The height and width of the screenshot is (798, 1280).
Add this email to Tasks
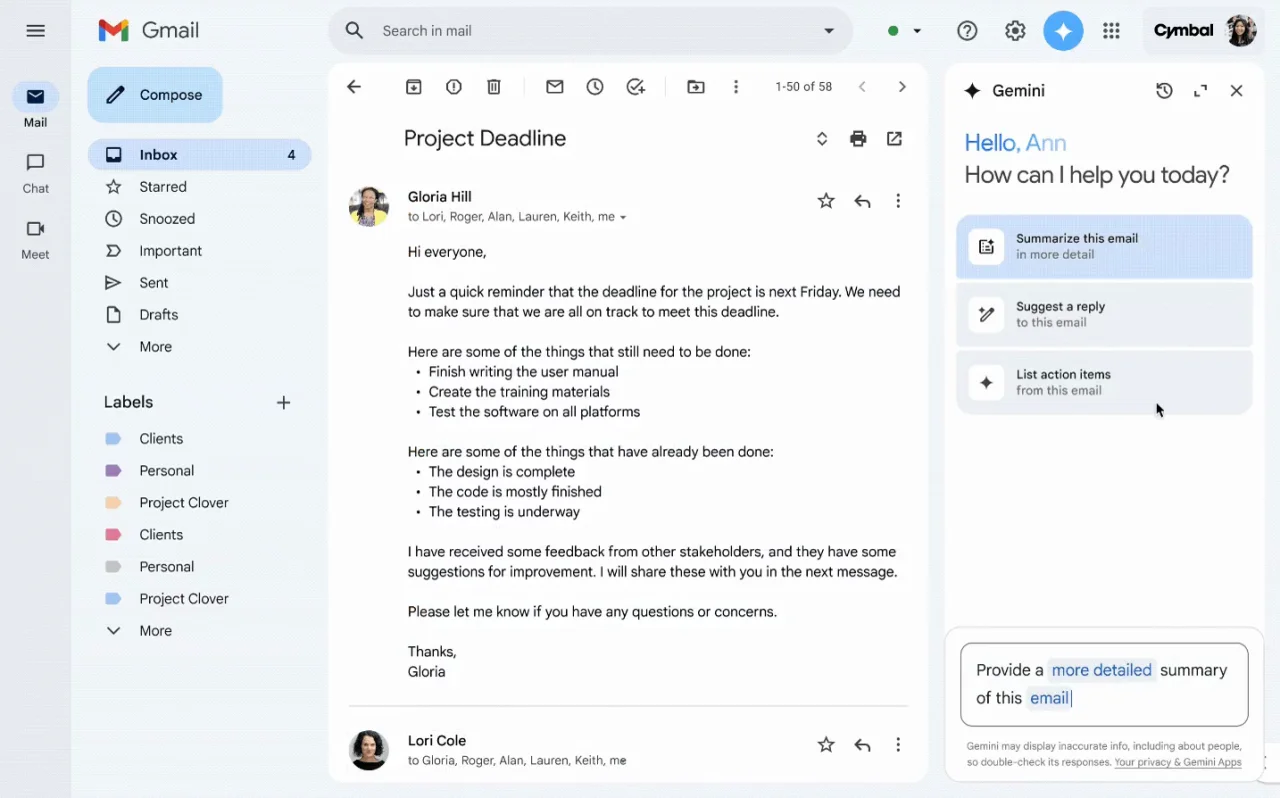tap(636, 87)
